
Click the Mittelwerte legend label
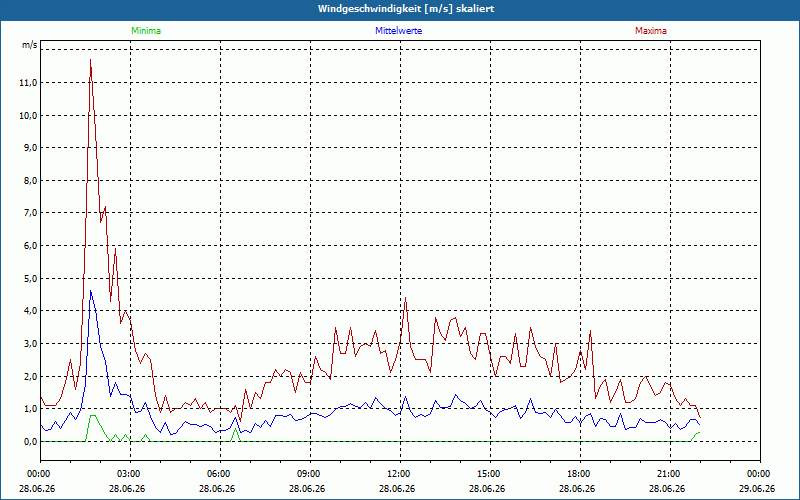click(x=398, y=31)
